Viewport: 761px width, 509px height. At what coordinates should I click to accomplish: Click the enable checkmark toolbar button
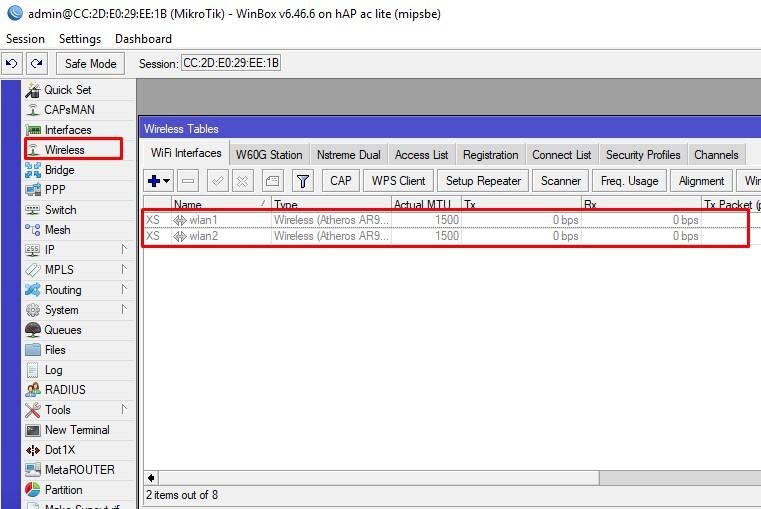coord(217,181)
